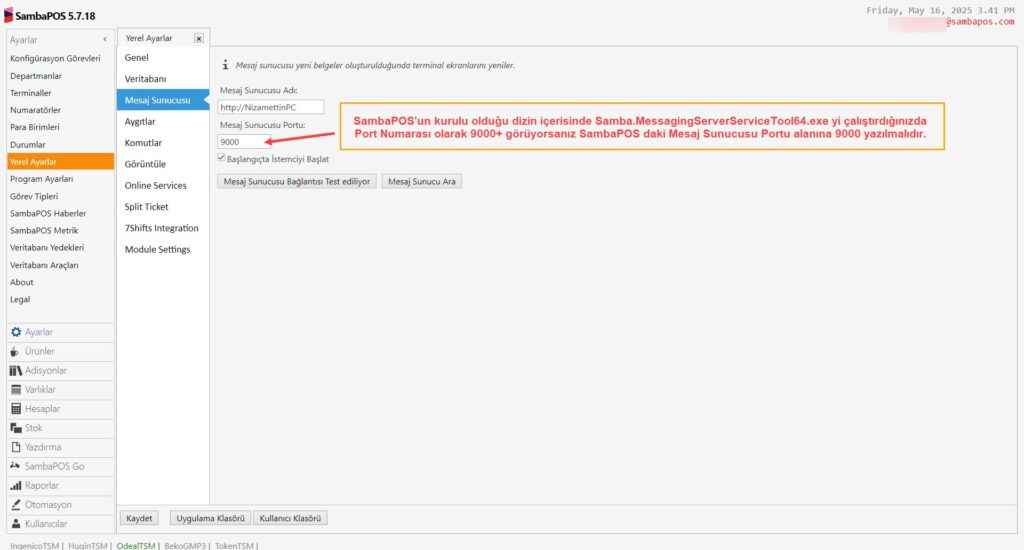Click the Raporlar chart icon
The image size is (1024, 550).
click(x=16, y=485)
